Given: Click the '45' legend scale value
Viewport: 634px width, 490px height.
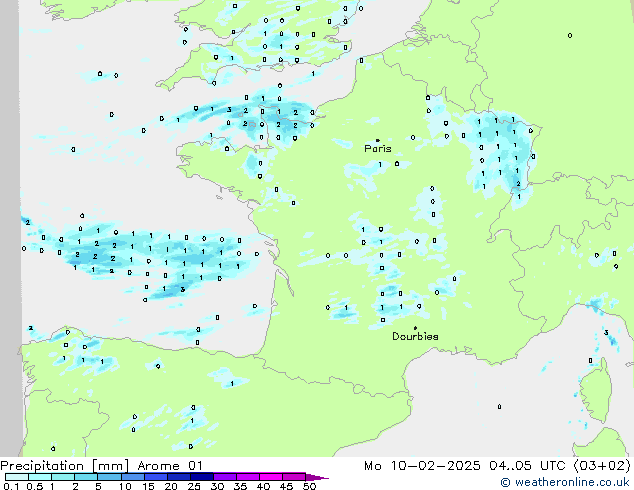Looking at the screenshot, I should click(x=286, y=486).
